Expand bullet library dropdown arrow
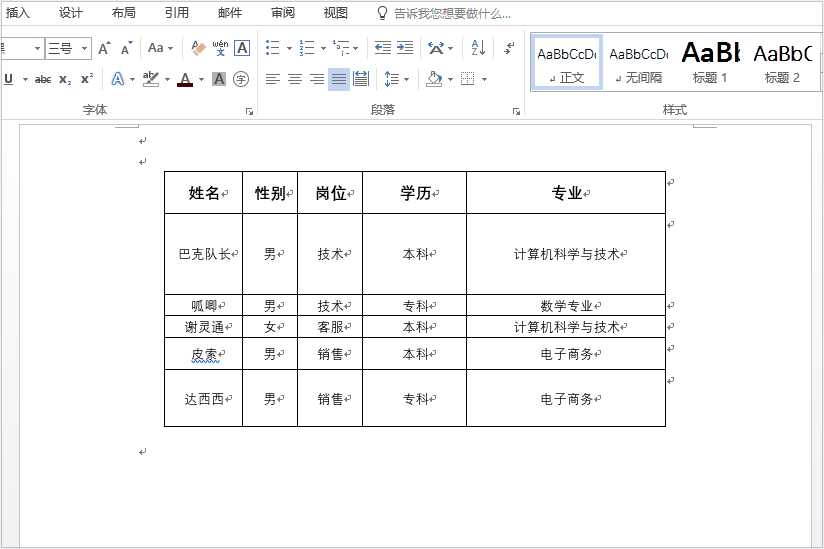Image resolution: width=824 pixels, height=549 pixels. pyautogui.click(x=289, y=48)
